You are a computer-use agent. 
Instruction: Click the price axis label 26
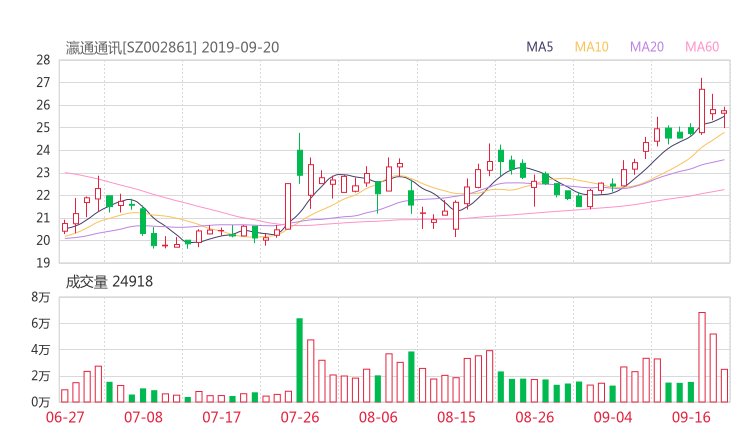(x=43, y=105)
